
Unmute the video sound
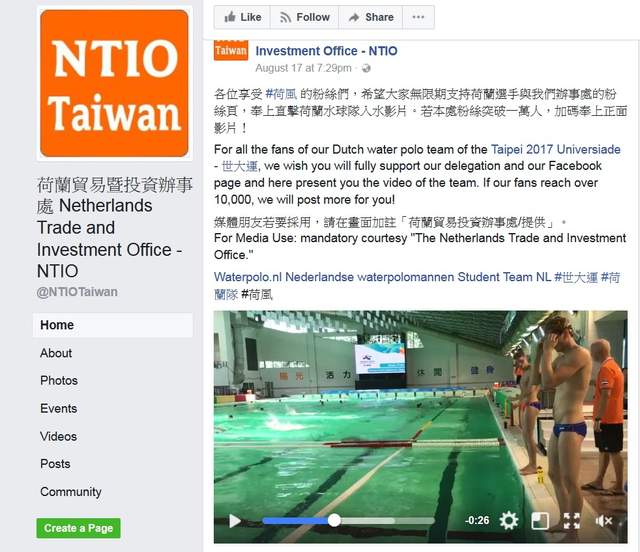(603, 521)
